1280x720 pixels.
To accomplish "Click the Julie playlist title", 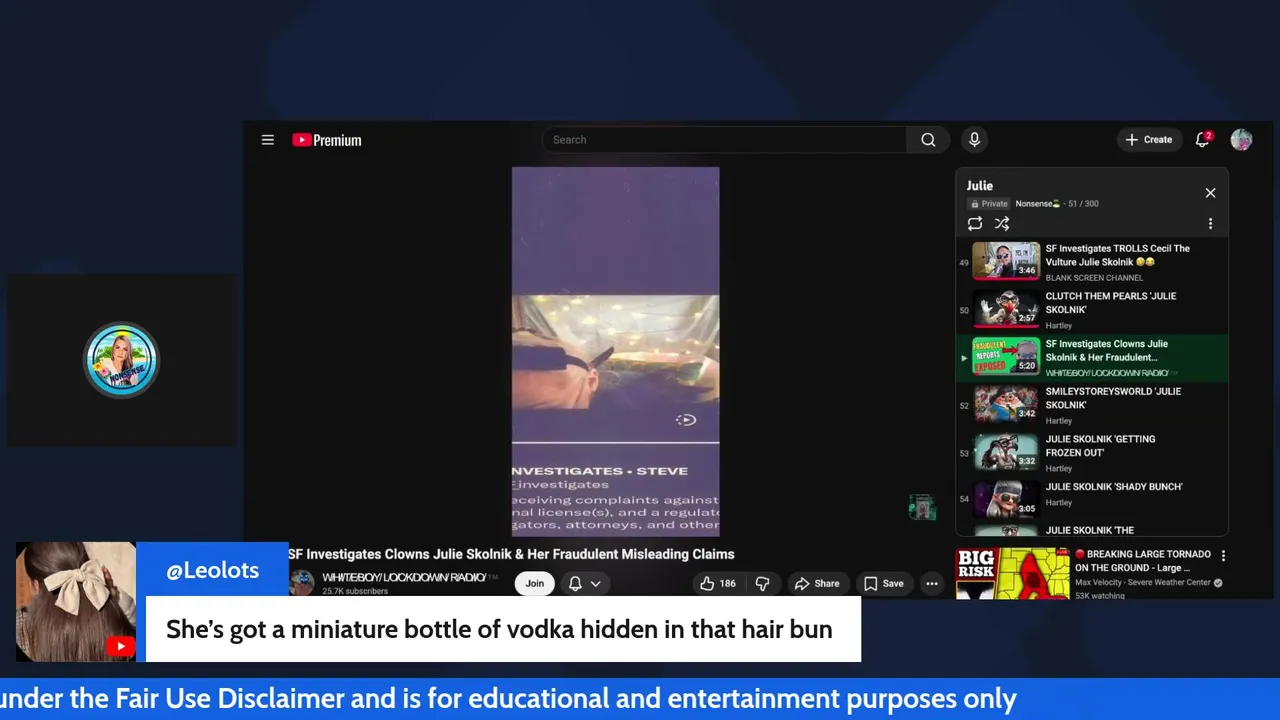I will 980,185.
